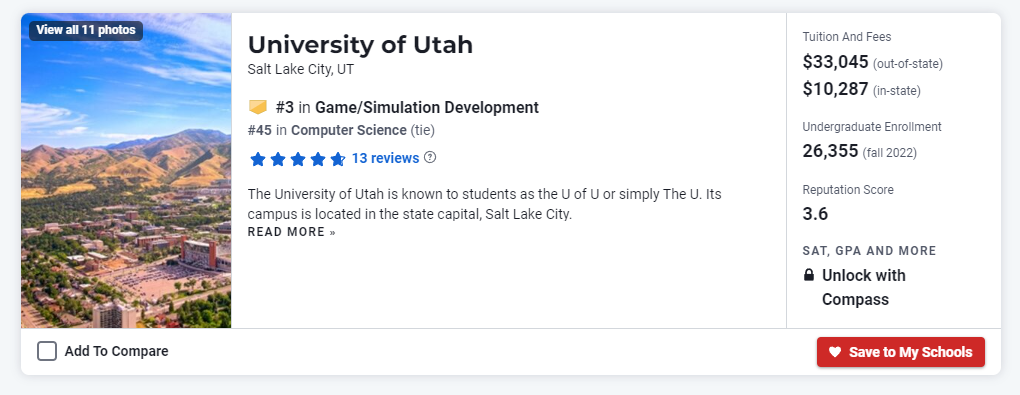Click the out-of-state tuition amount $33,045
Viewport: 1020px width, 395px height.
click(835, 62)
